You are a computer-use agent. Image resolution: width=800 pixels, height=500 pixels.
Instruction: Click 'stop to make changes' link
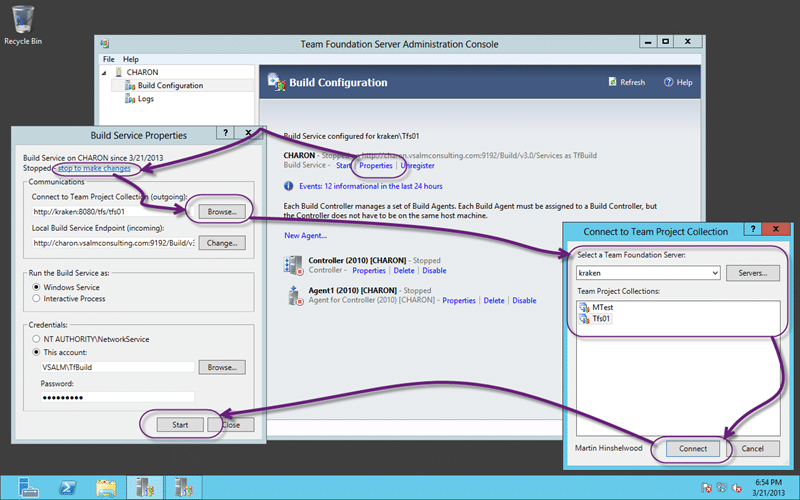(x=94, y=168)
